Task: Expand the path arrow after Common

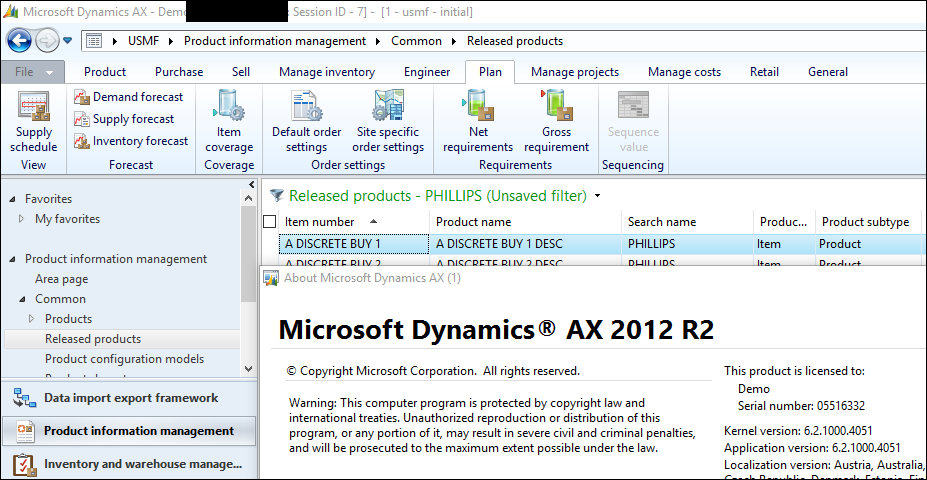Action: [454, 41]
